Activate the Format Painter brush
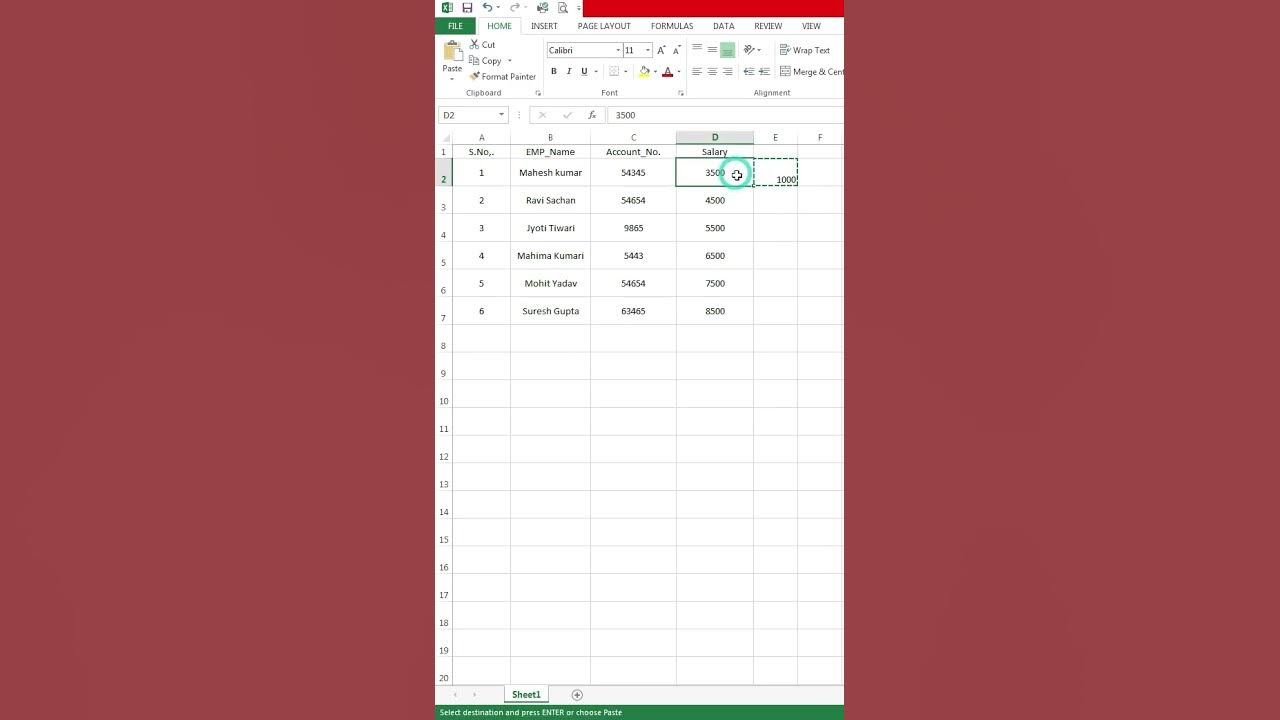 (x=502, y=77)
